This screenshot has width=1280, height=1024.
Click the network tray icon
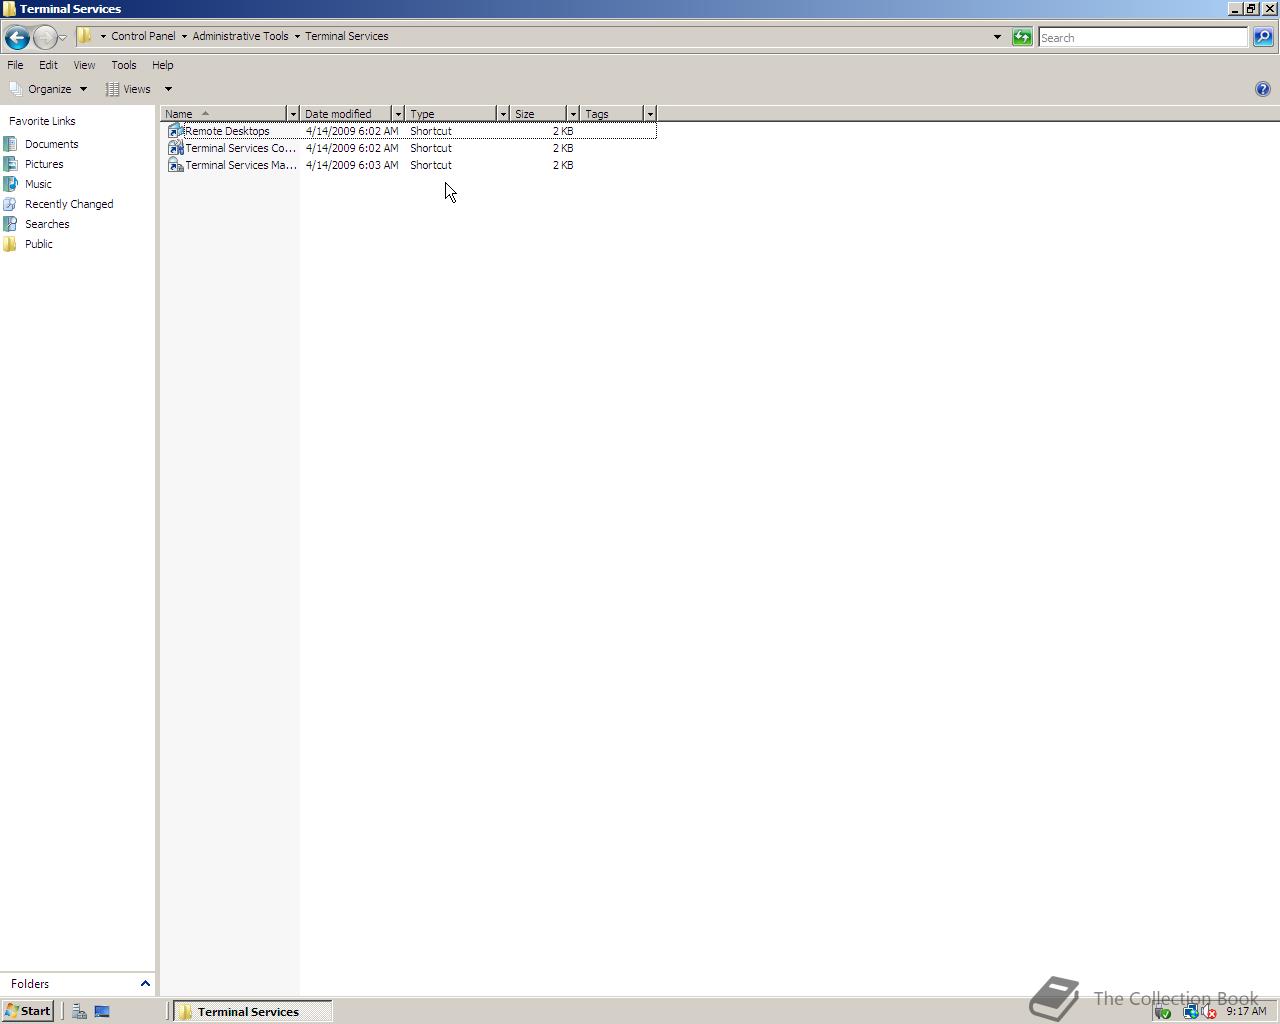pos(1190,1012)
